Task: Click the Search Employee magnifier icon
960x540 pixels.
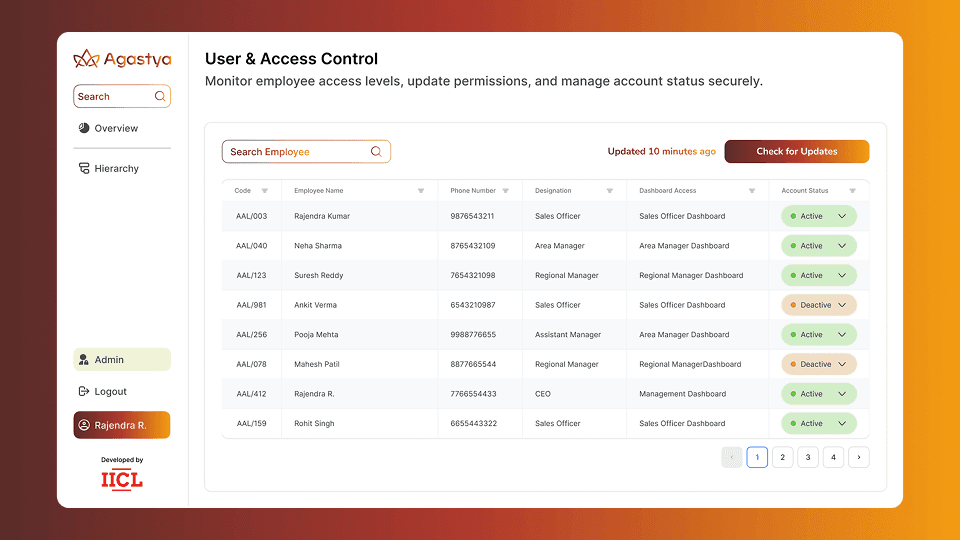Action: pyautogui.click(x=376, y=152)
